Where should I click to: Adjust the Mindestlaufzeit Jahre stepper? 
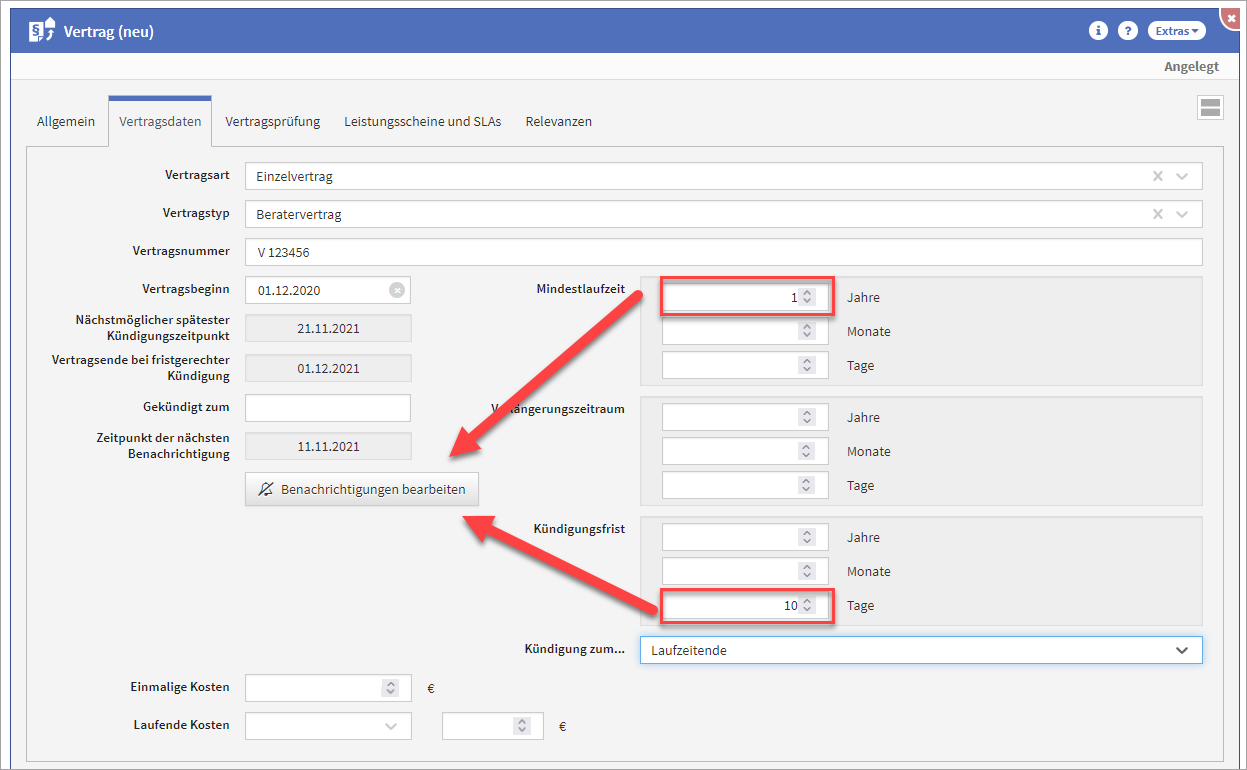point(808,297)
